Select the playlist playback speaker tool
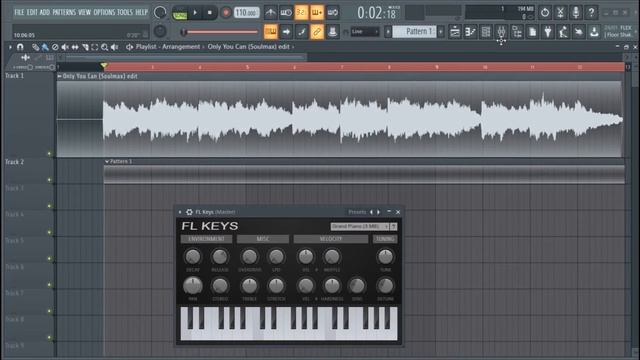The image size is (640, 360). coord(115,47)
